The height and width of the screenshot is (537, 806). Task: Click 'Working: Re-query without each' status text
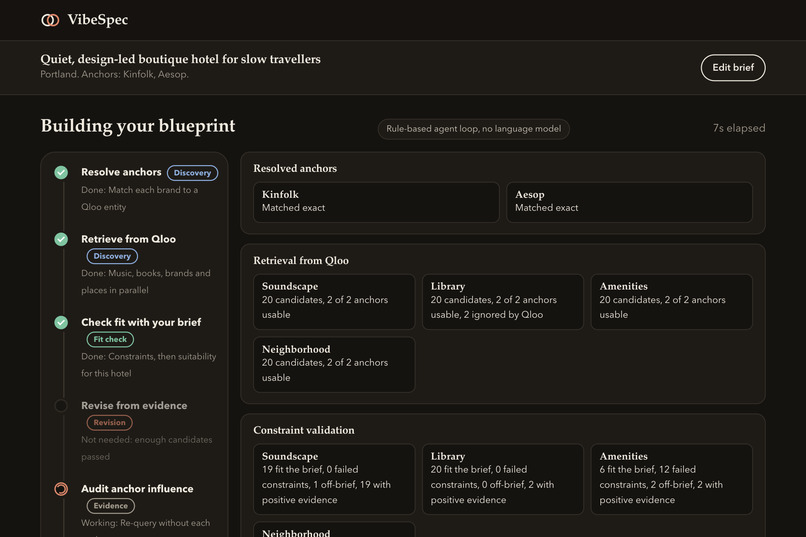[145, 523]
